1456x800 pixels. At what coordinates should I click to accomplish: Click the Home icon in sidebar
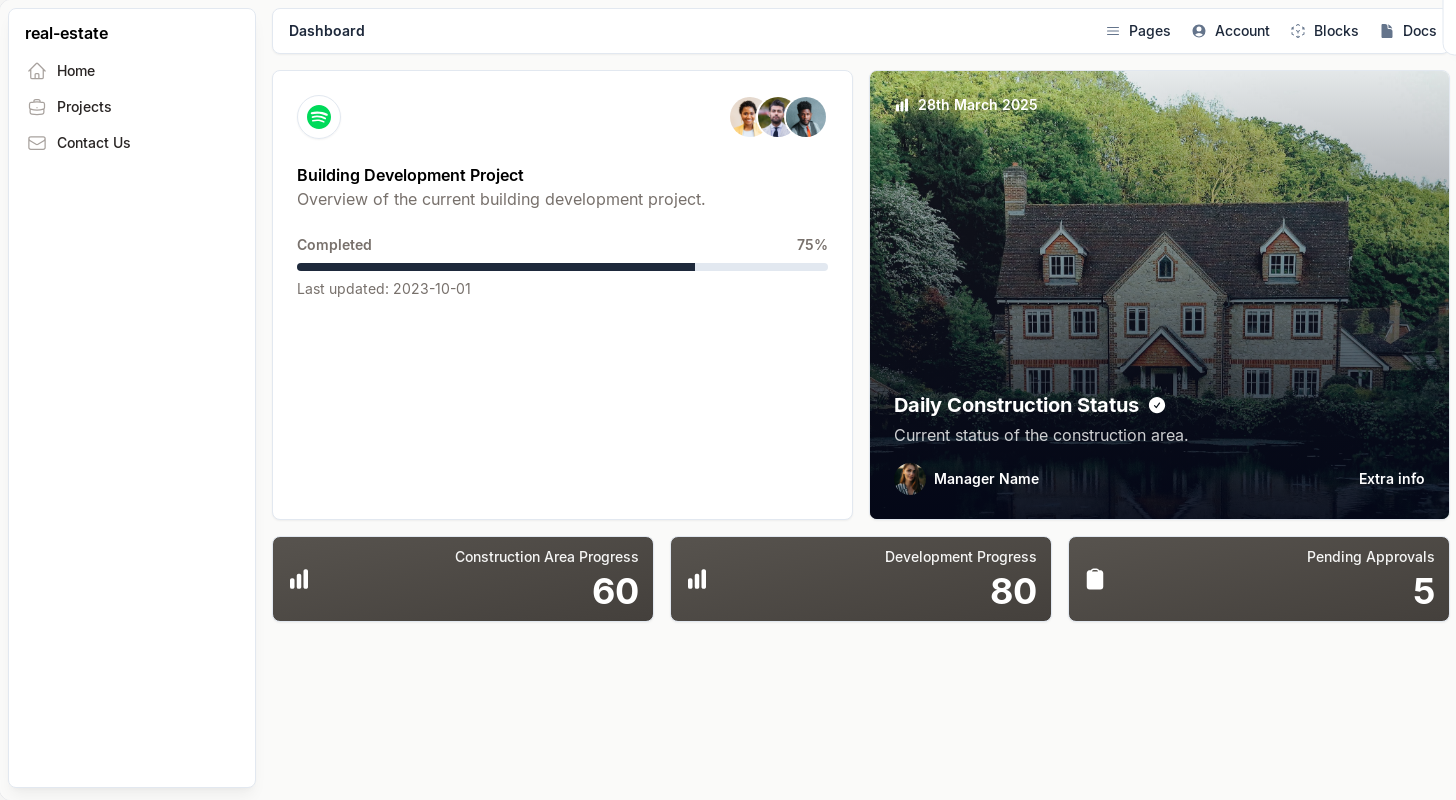[x=37, y=71]
